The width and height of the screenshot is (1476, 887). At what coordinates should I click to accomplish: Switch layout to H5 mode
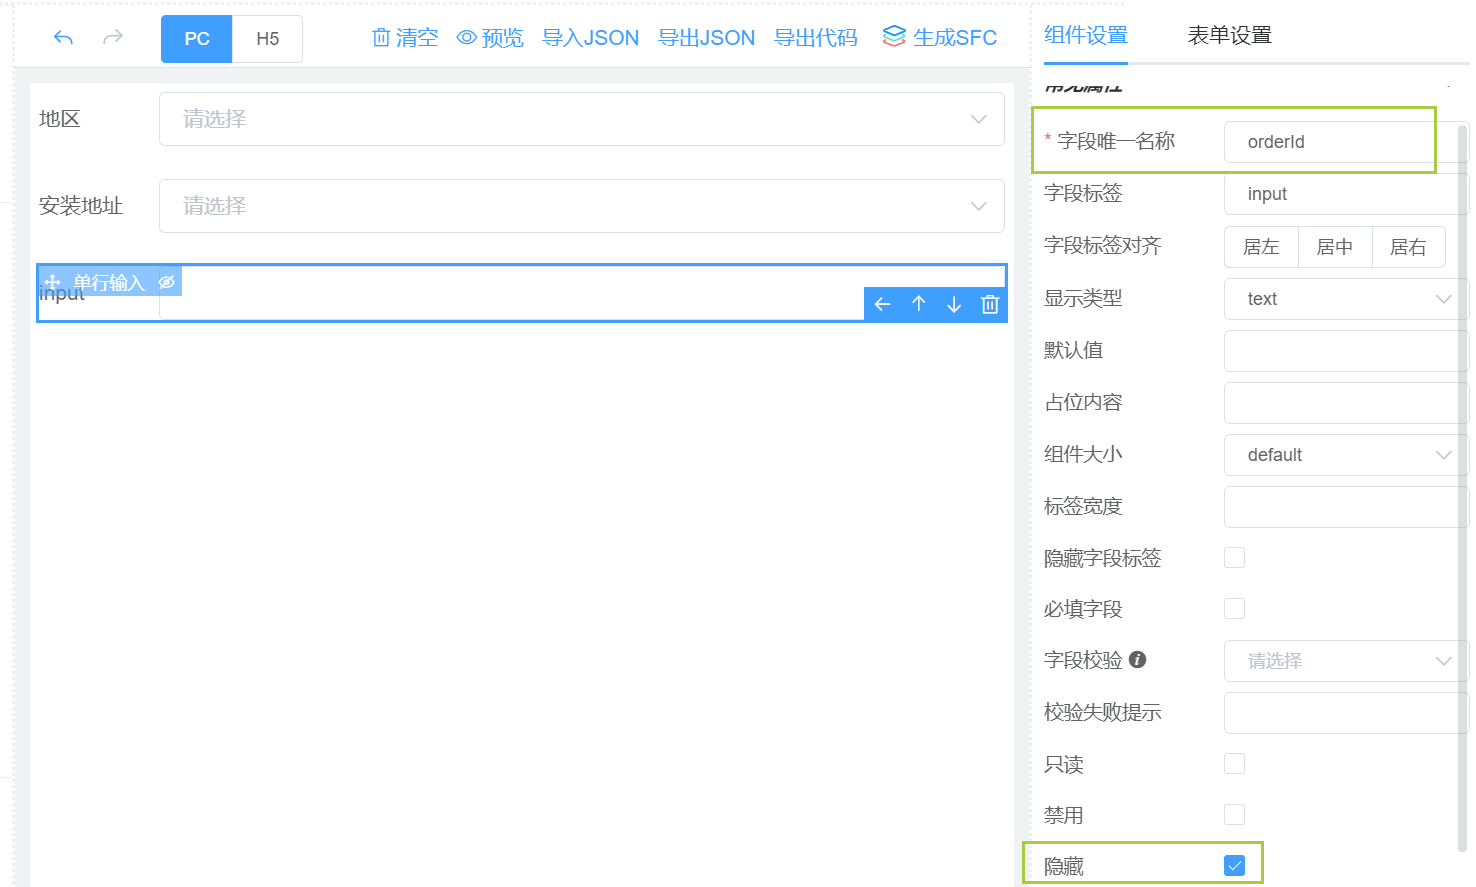267,39
